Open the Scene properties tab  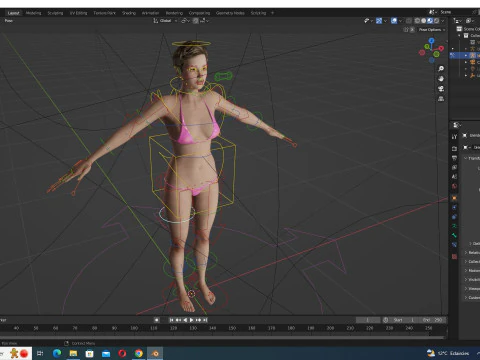(454, 177)
